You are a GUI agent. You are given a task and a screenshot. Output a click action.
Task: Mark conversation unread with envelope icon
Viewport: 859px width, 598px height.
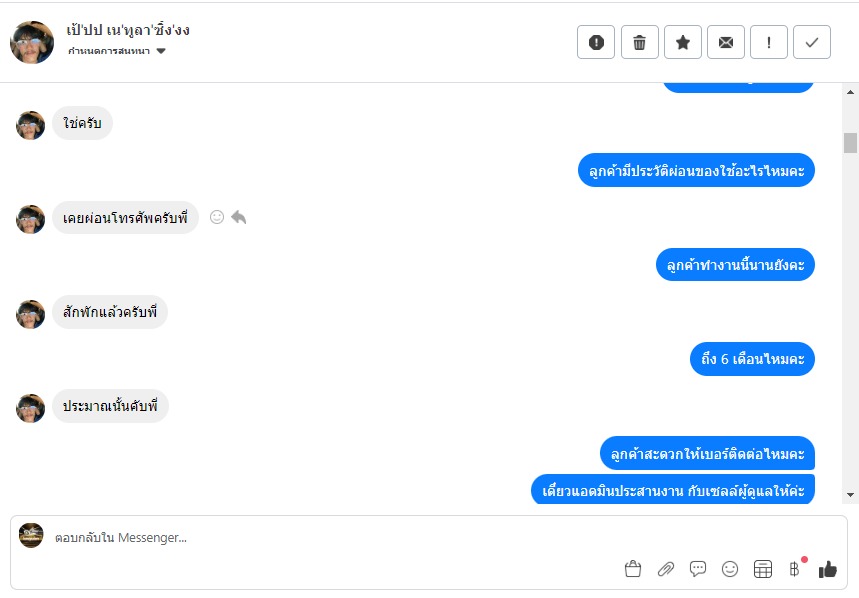(726, 42)
